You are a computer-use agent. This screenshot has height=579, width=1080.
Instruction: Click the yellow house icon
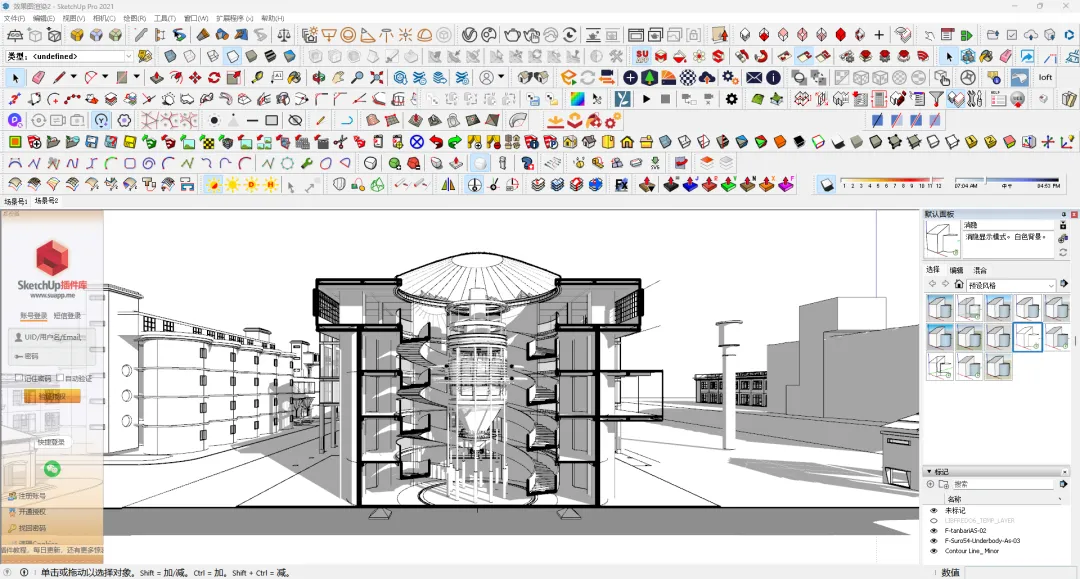[x=627, y=142]
